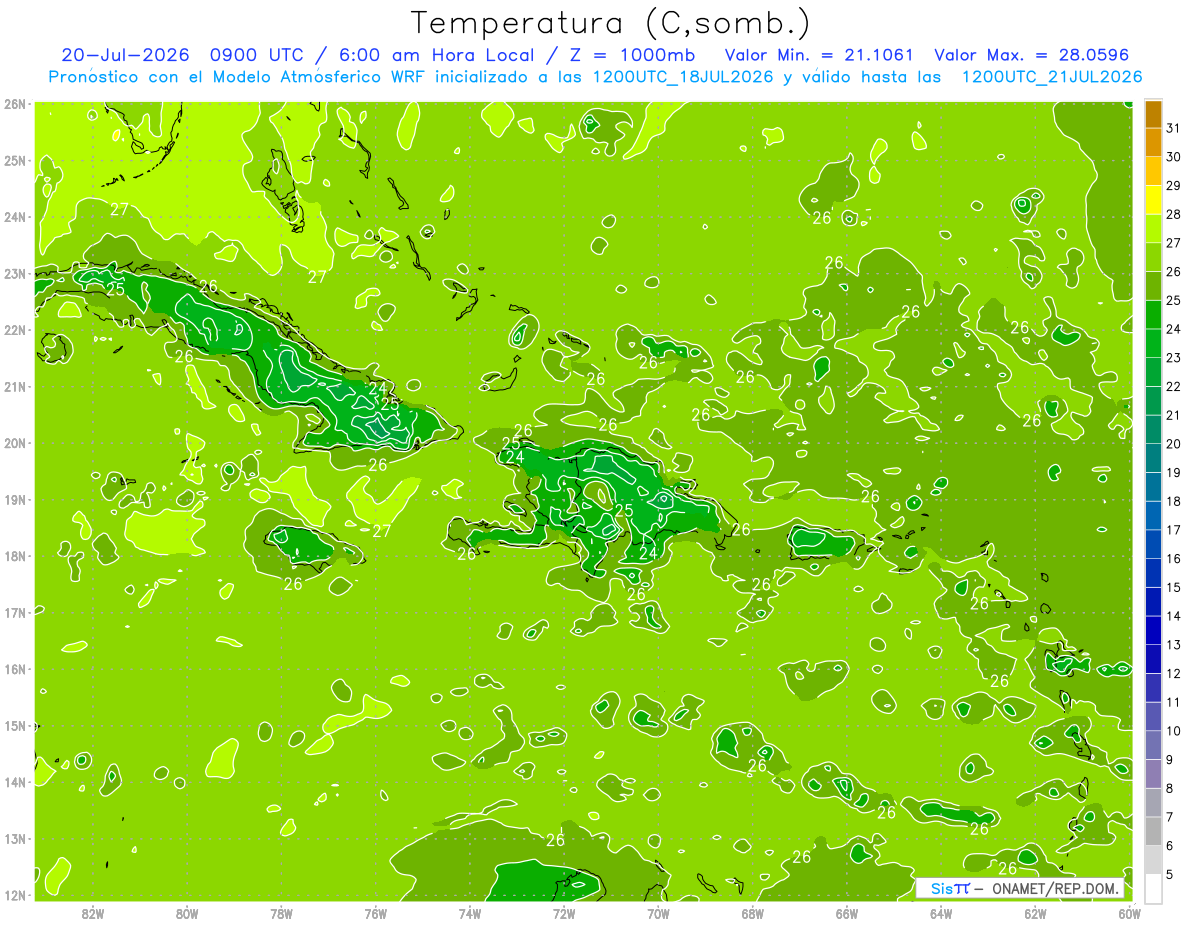Click the "20N" latitude axis label

coord(16,443)
